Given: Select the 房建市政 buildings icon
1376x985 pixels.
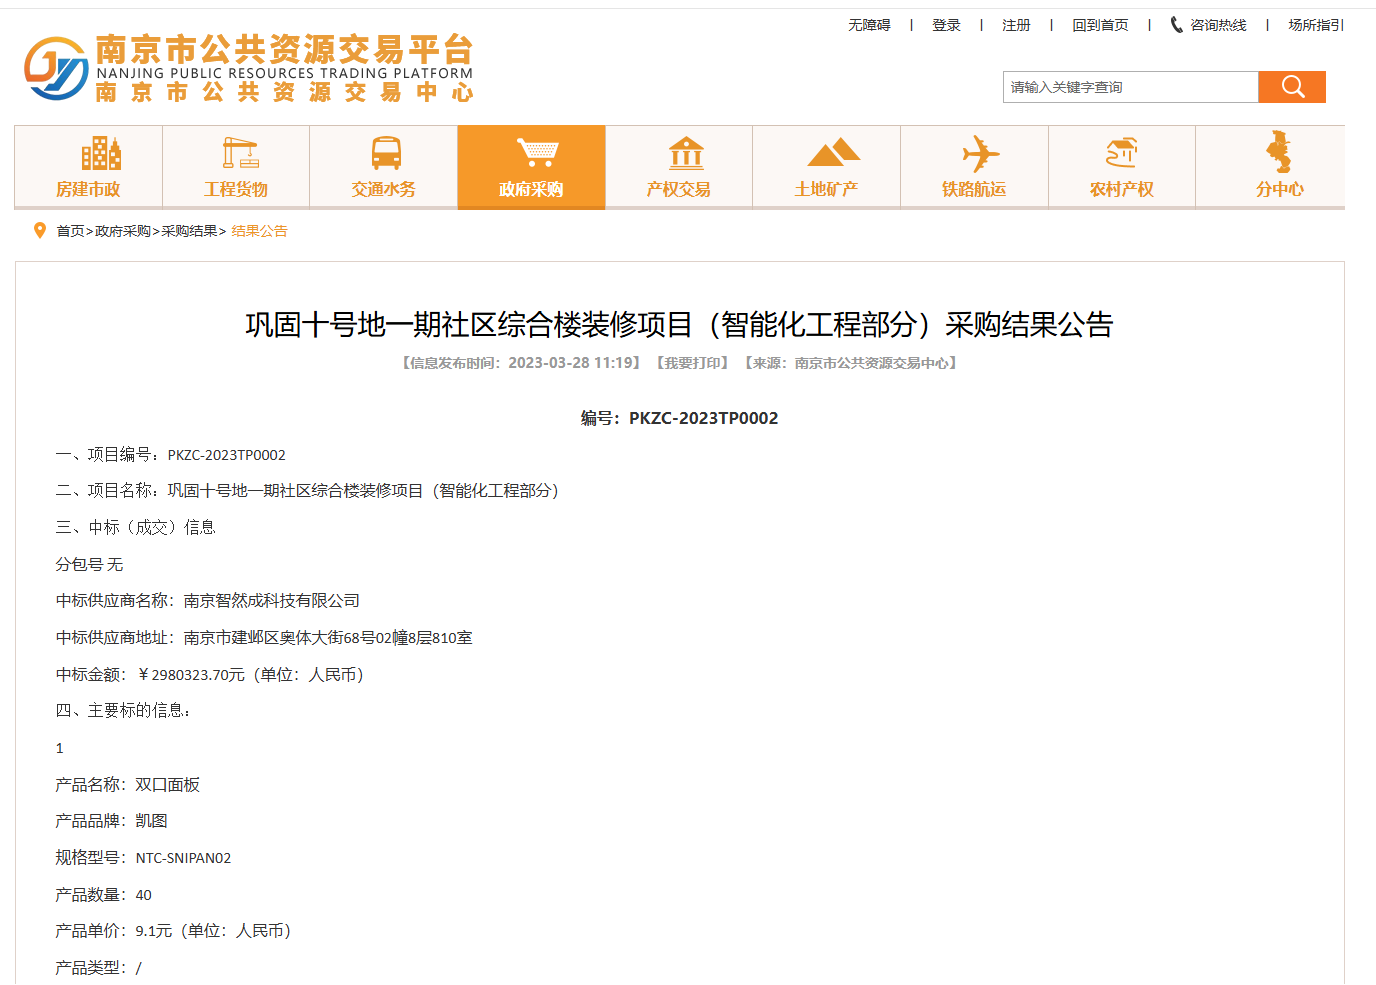Looking at the screenshot, I should (x=101, y=155).
